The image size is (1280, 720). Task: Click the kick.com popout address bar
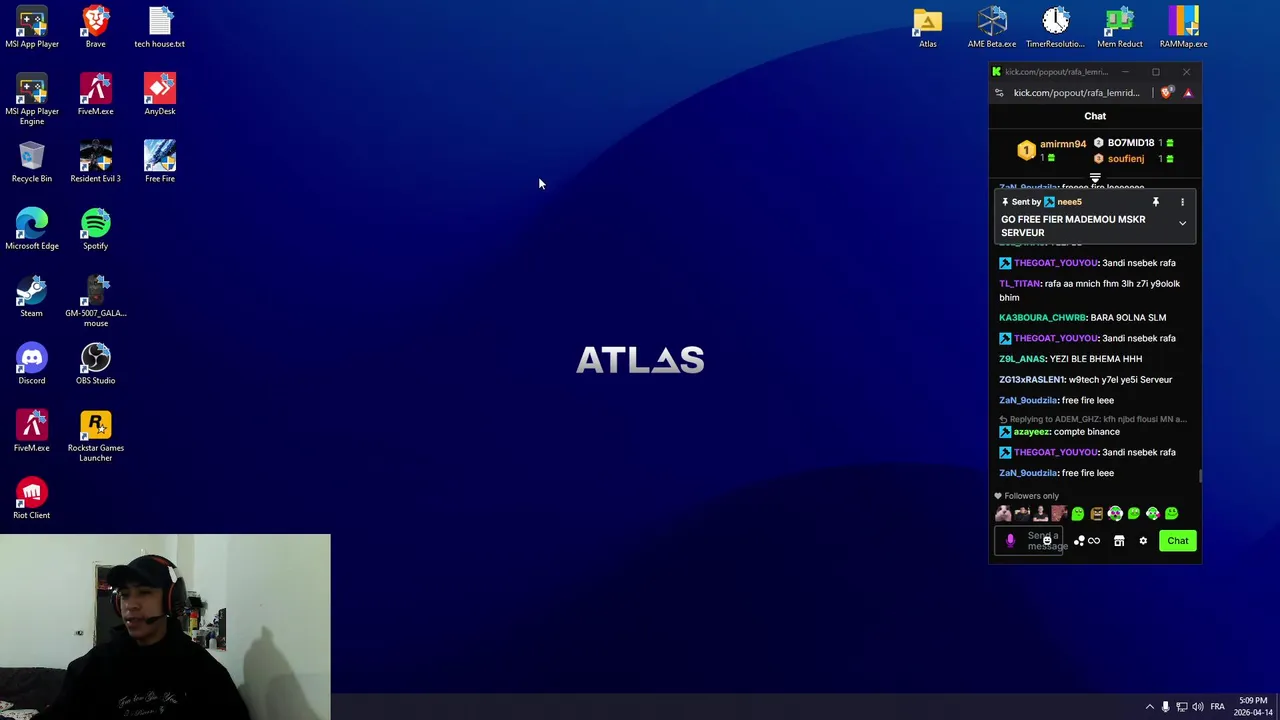pyautogui.click(x=1076, y=93)
